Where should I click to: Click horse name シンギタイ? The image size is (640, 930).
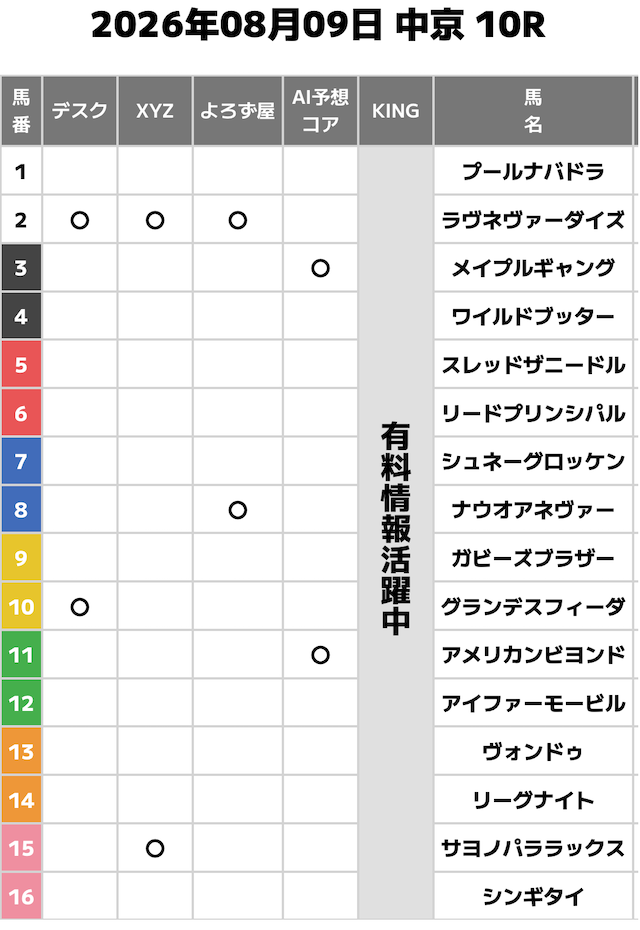tap(533, 896)
